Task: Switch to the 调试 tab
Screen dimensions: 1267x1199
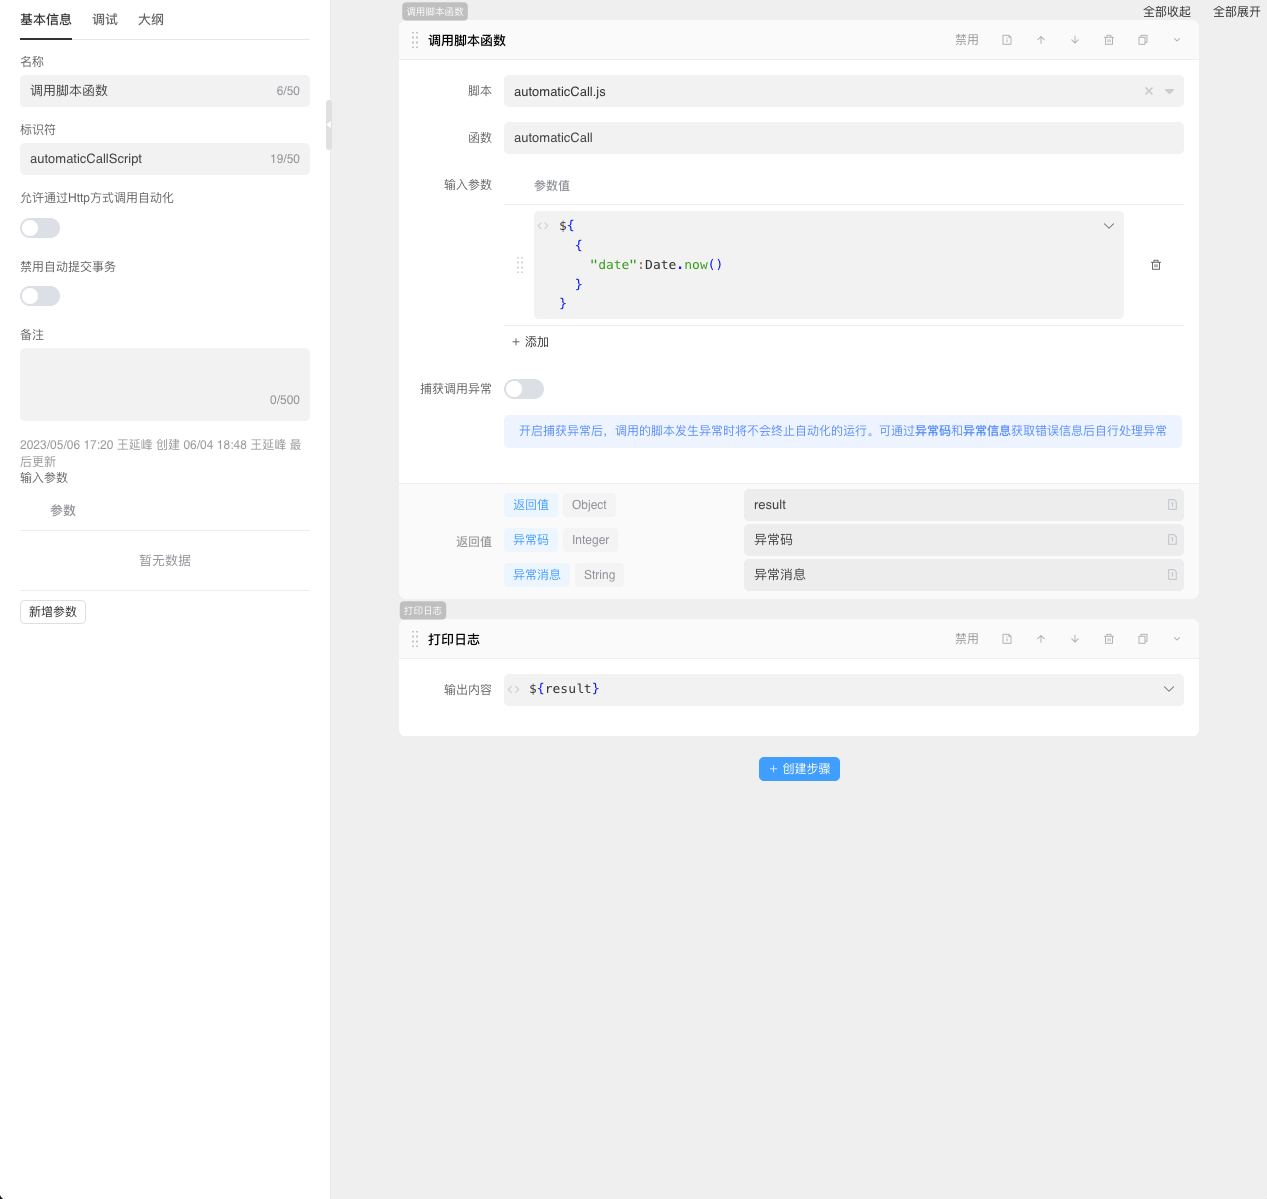Action: [x=105, y=20]
